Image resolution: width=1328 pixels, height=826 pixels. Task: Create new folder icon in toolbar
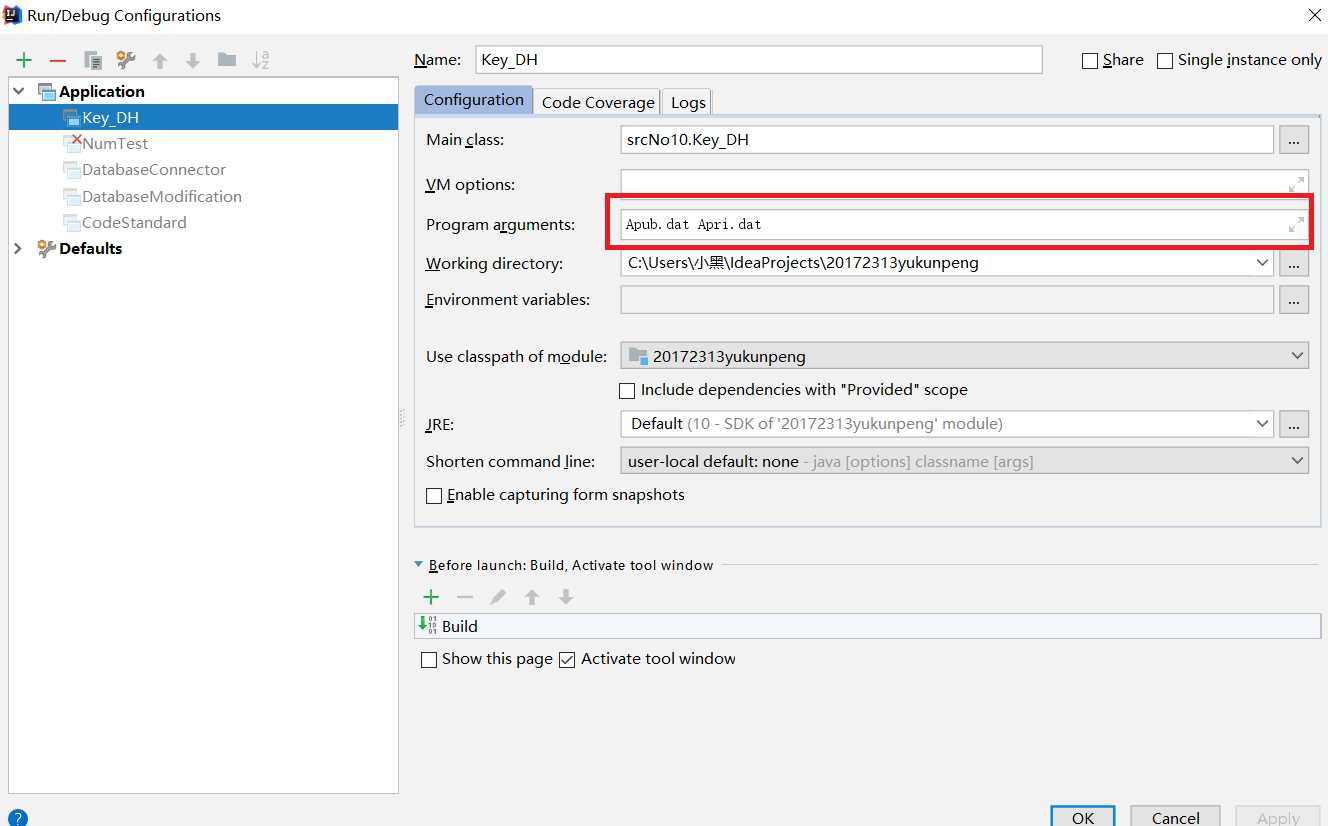pyautogui.click(x=227, y=60)
